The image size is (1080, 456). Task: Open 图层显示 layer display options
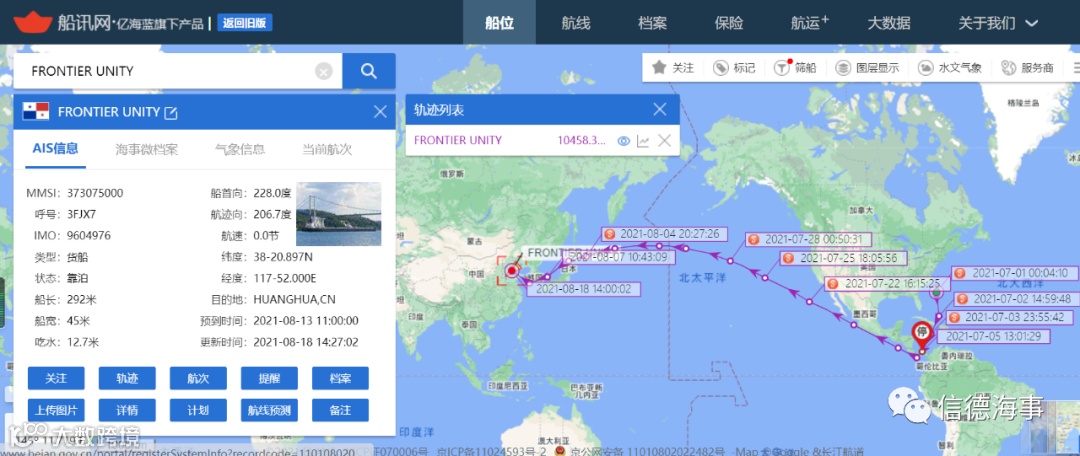coord(867,68)
